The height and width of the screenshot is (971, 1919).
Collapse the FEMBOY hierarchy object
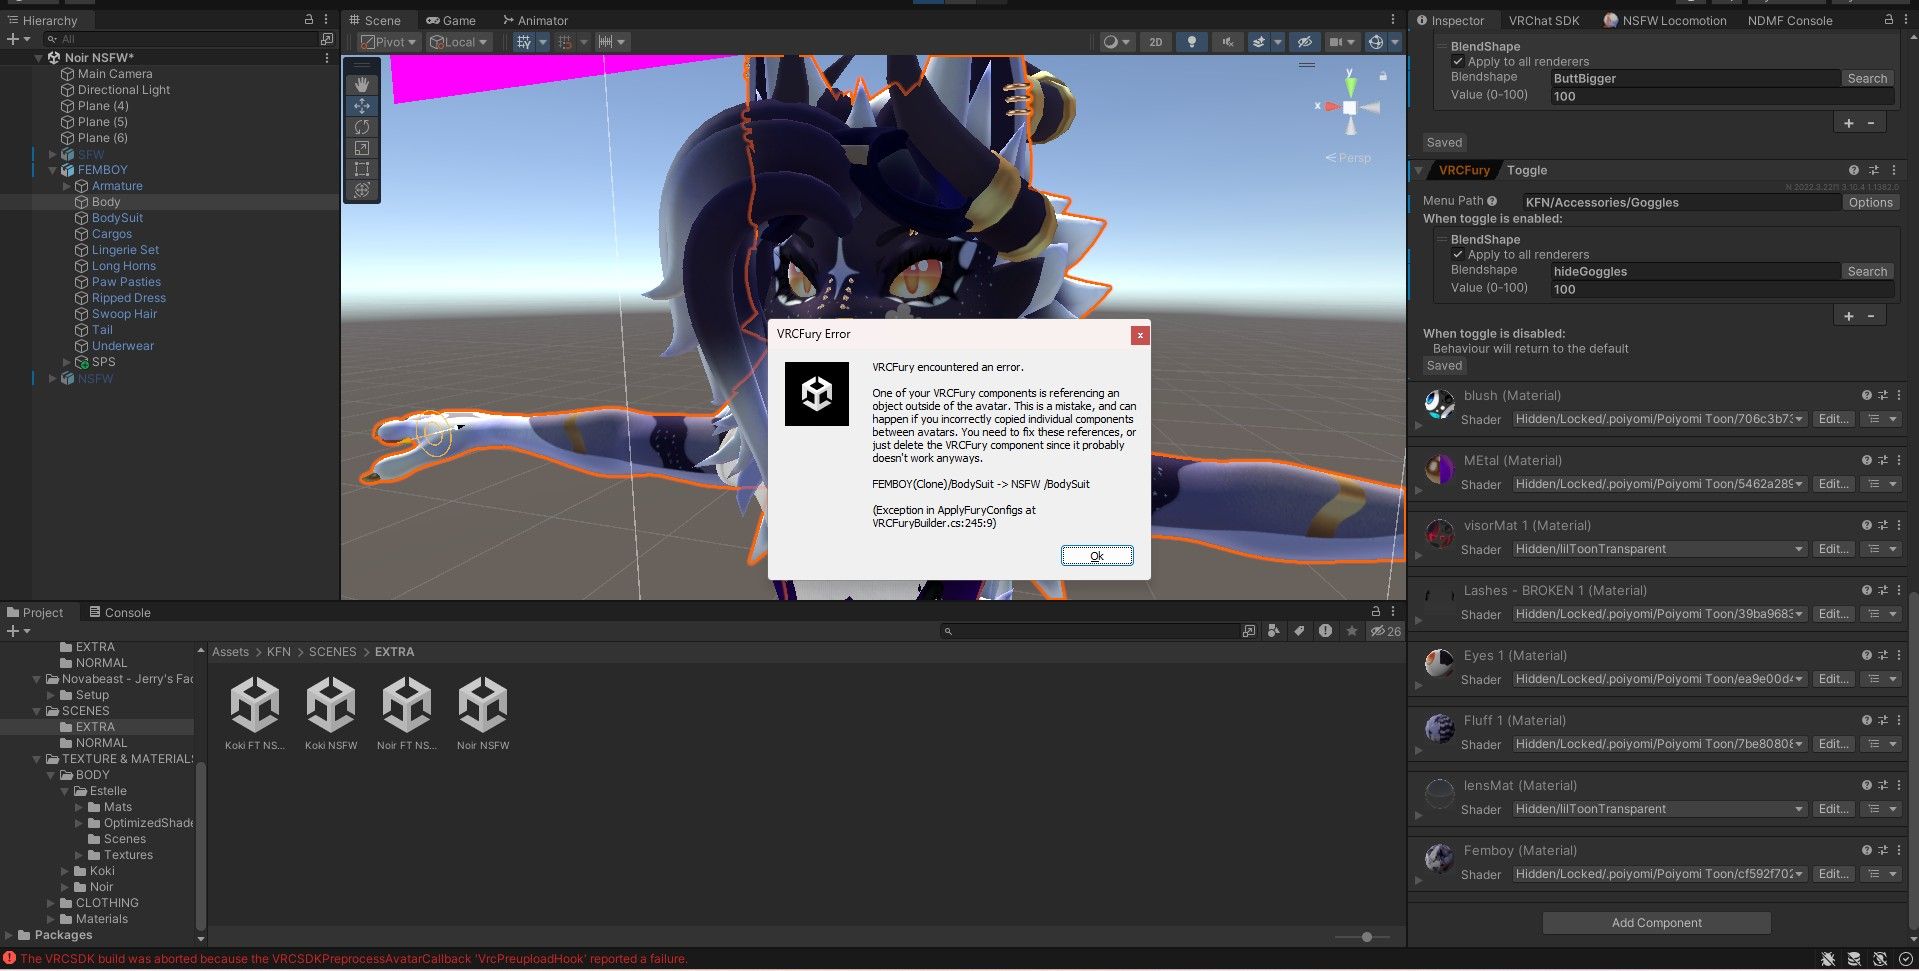[53, 170]
